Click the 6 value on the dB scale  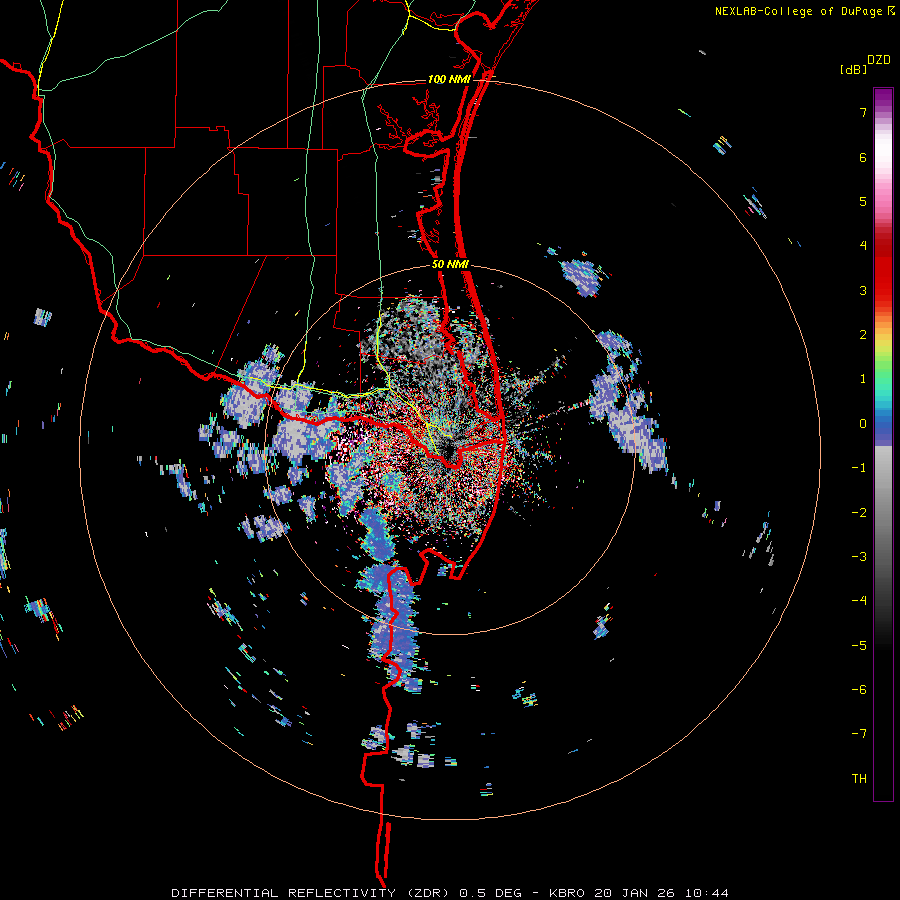(x=863, y=157)
